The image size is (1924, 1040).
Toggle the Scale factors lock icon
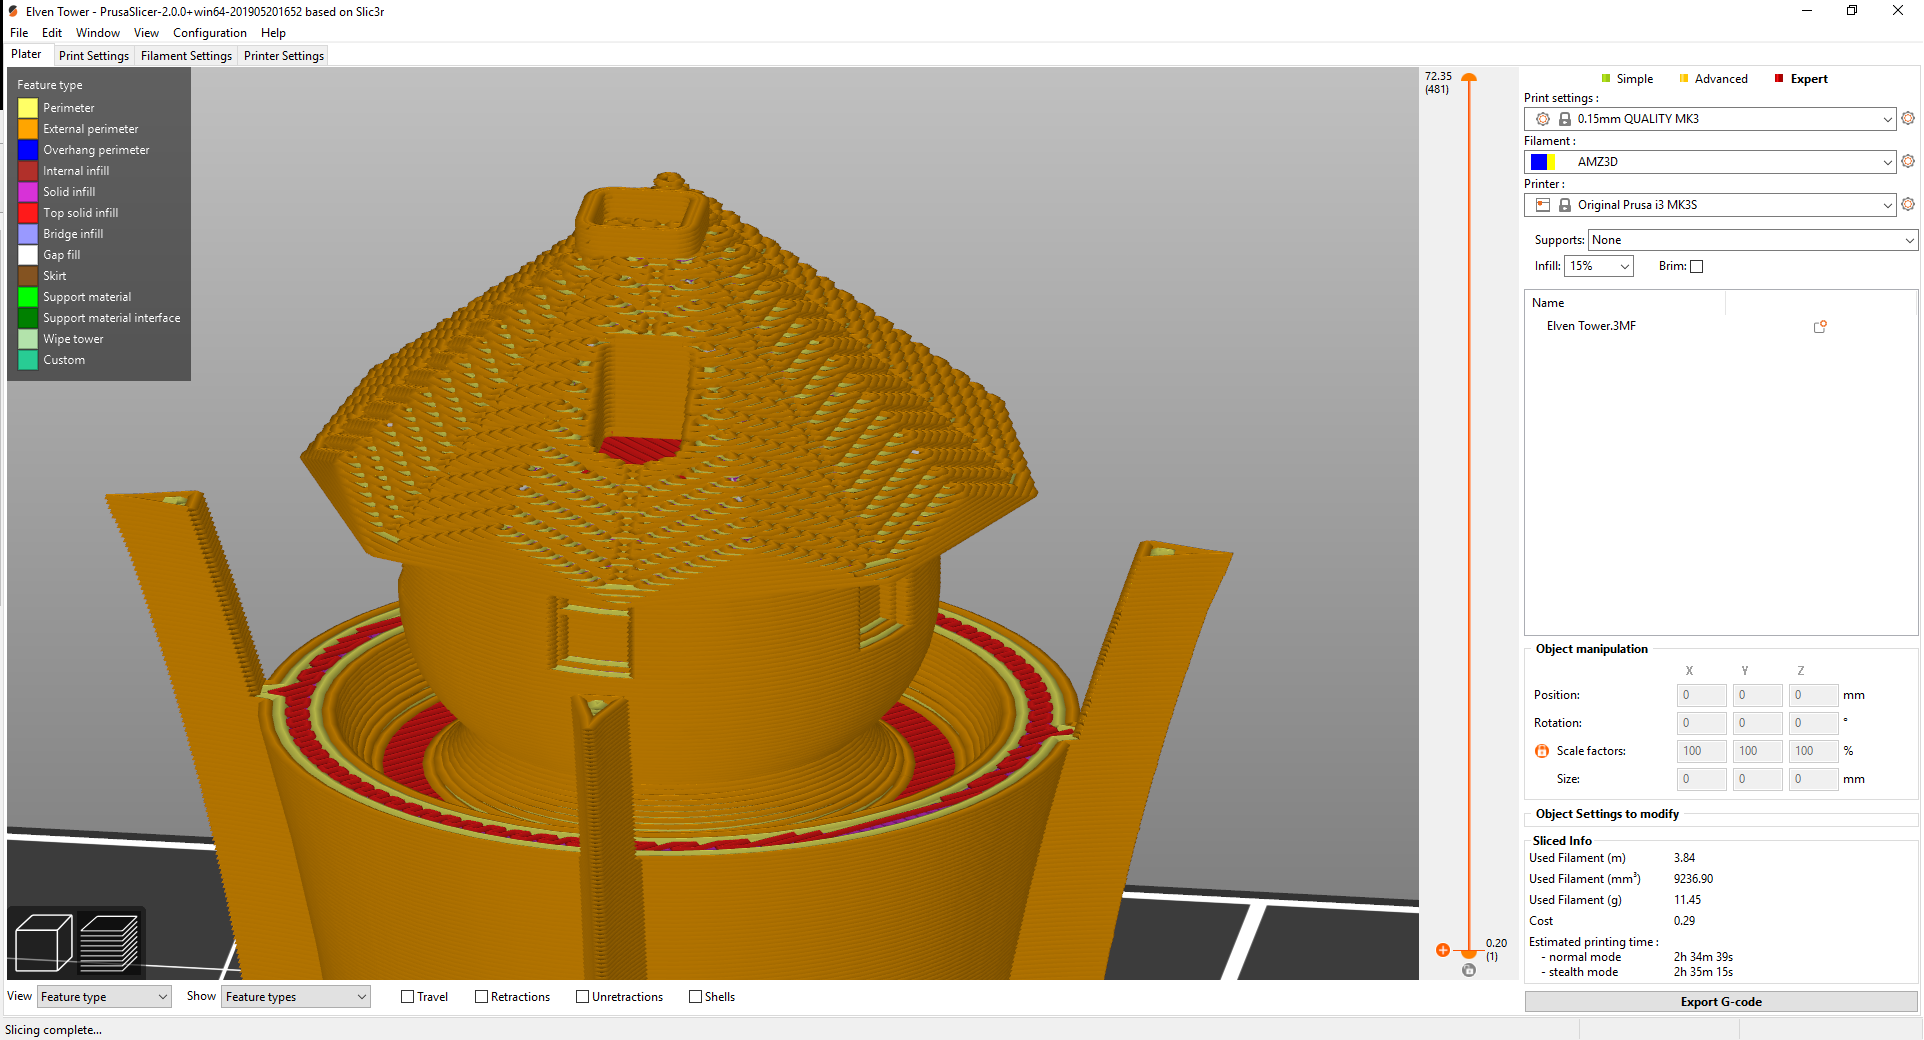(1542, 751)
